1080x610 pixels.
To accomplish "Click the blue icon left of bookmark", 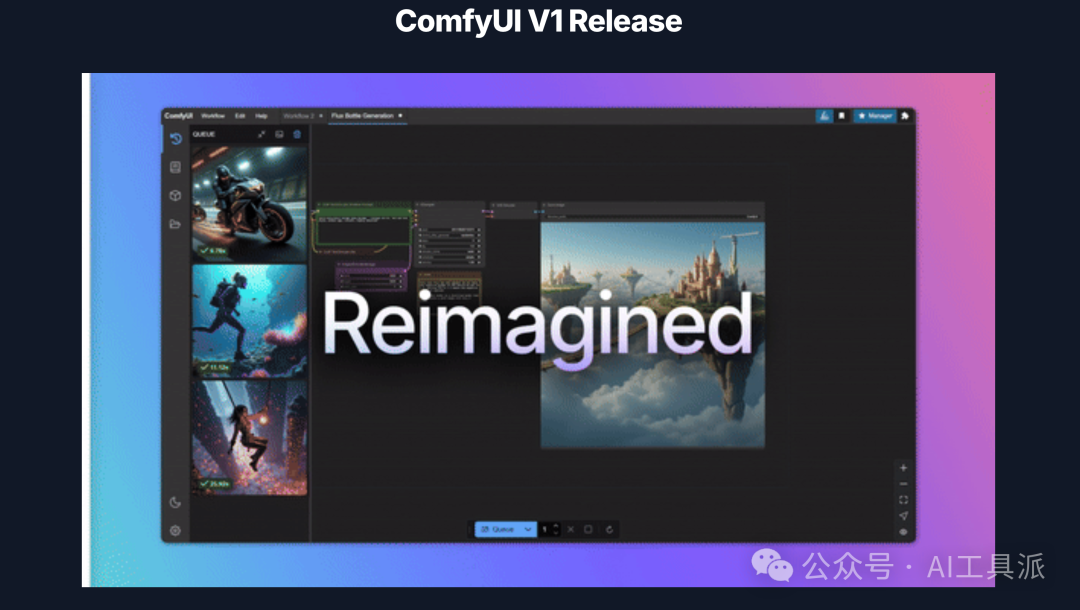I will [x=824, y=116].
